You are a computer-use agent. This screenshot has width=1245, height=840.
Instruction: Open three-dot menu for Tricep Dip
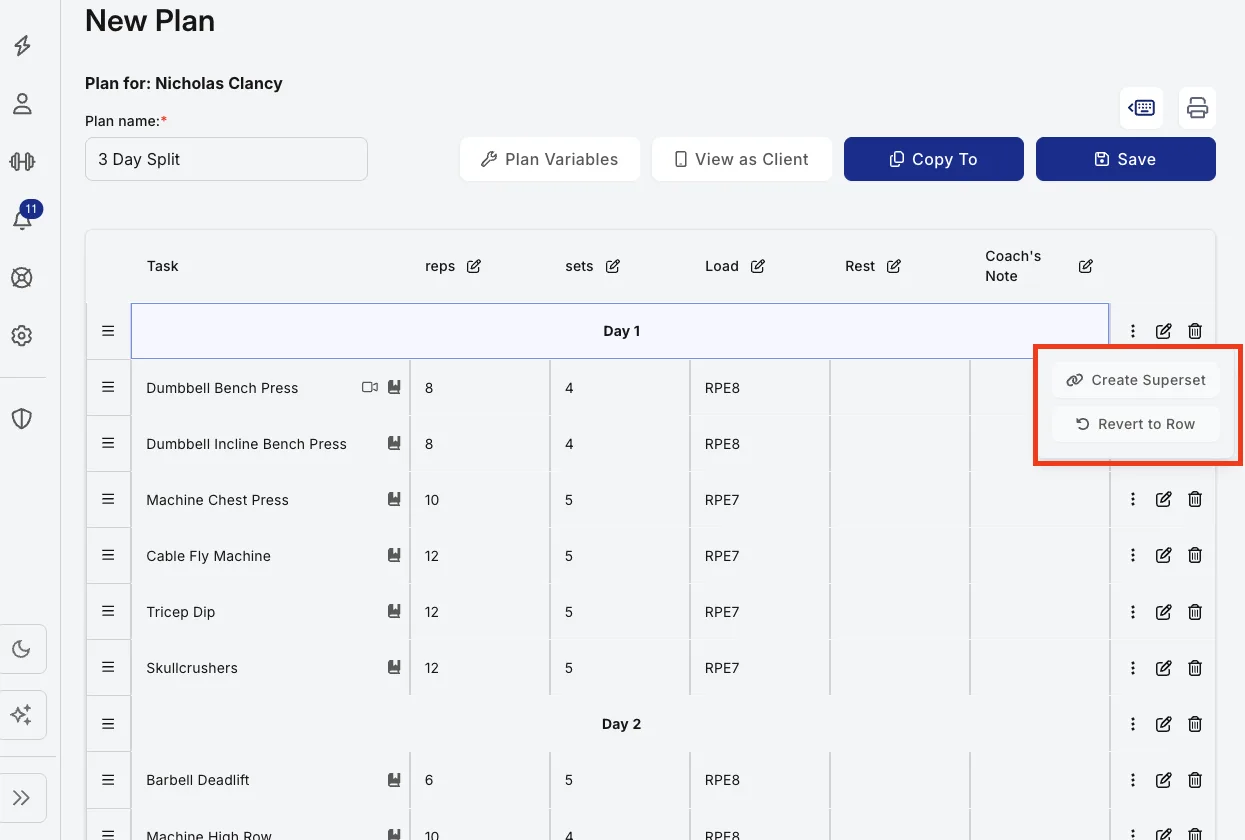pyautogui.click(x=1133, y=612)
